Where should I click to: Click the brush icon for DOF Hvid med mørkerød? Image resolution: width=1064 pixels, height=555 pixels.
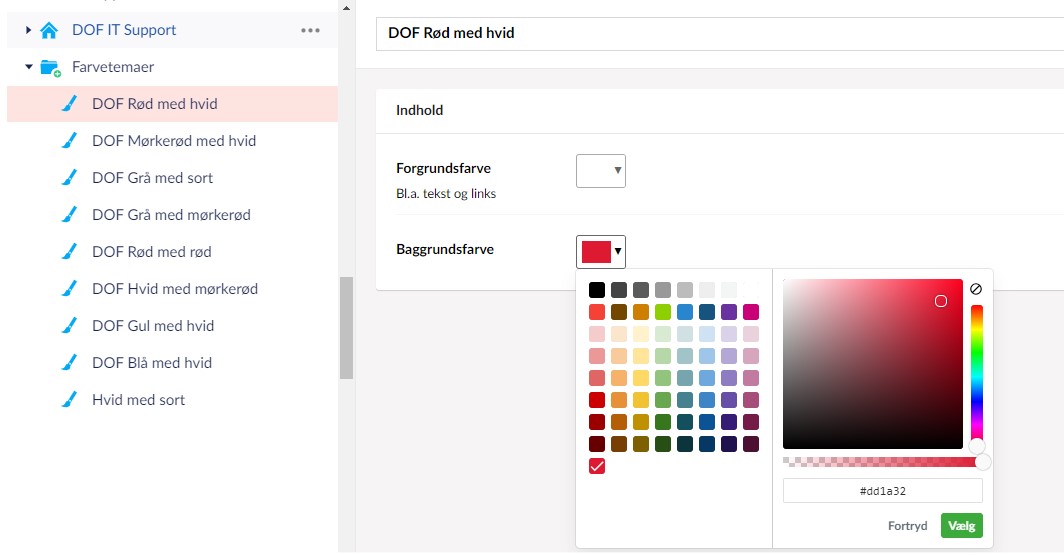click(x=69, y=288)
